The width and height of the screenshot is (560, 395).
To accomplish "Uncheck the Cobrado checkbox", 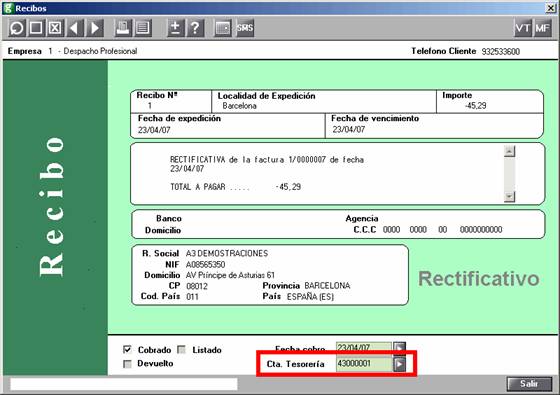I will [x=127, y=349].
